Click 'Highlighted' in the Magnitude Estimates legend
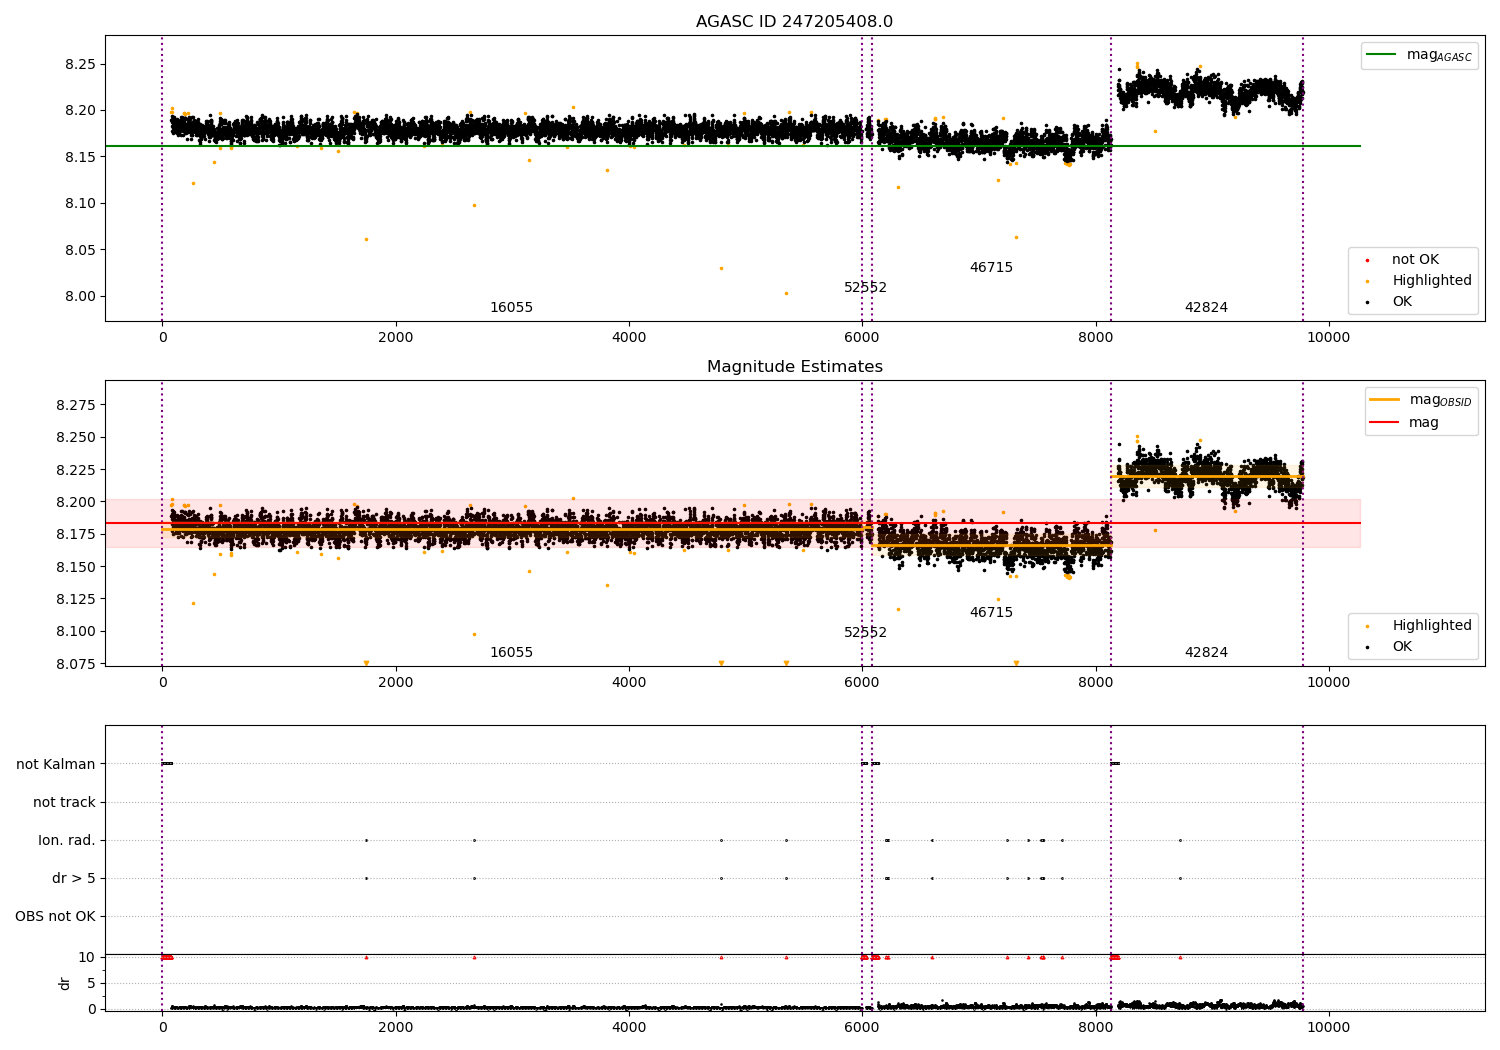Viewport: 1500px width, 1050px height. coord(1420,625)
